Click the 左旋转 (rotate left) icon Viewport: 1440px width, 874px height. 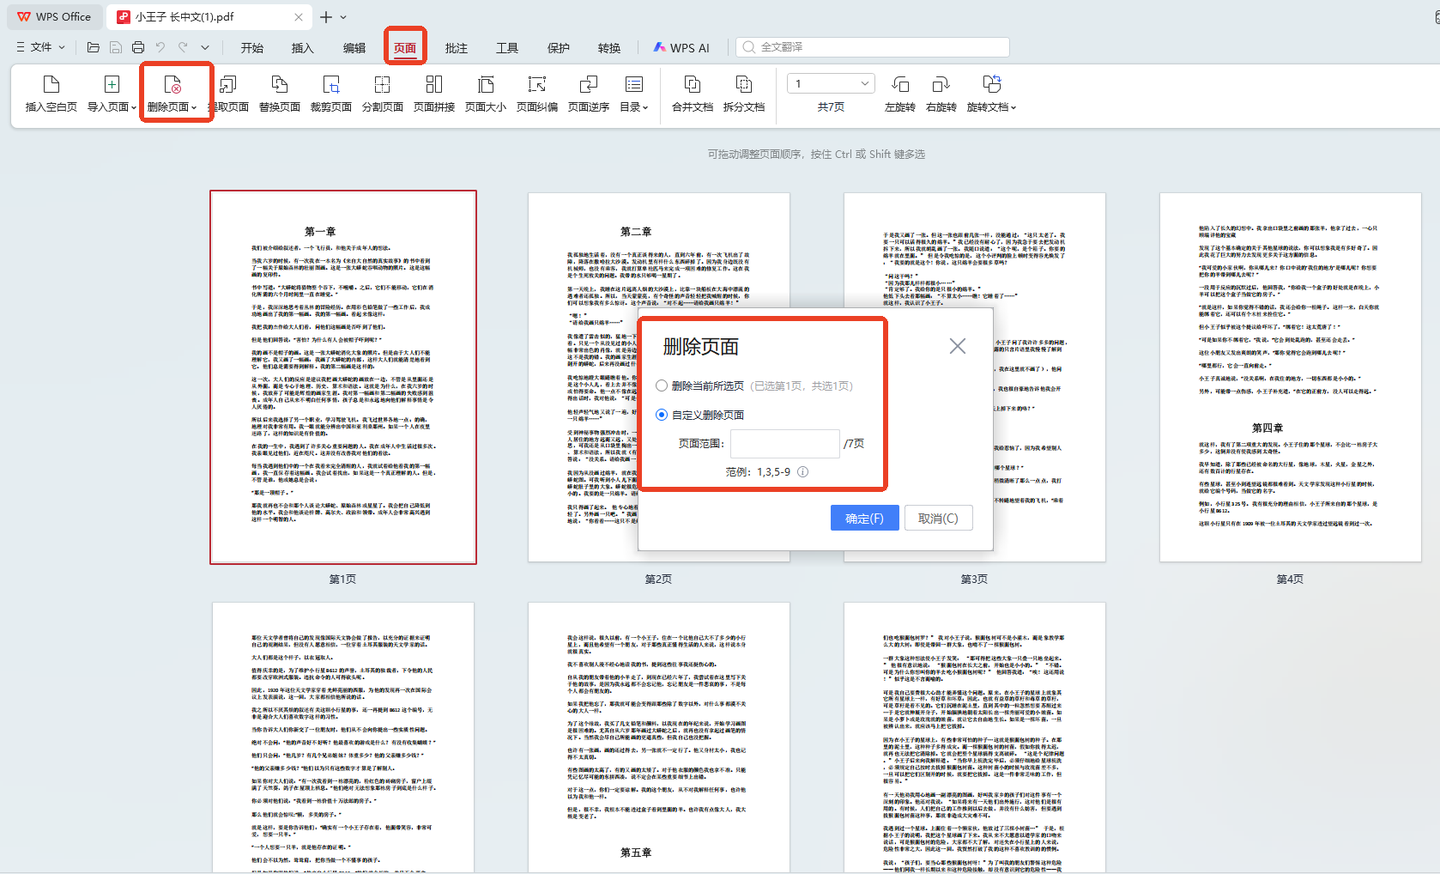[x=900, y=85]
